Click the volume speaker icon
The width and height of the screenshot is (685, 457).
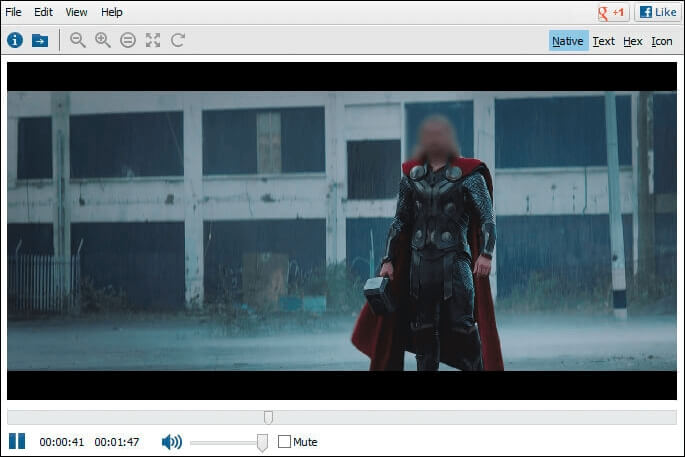[x=172, y=442]
